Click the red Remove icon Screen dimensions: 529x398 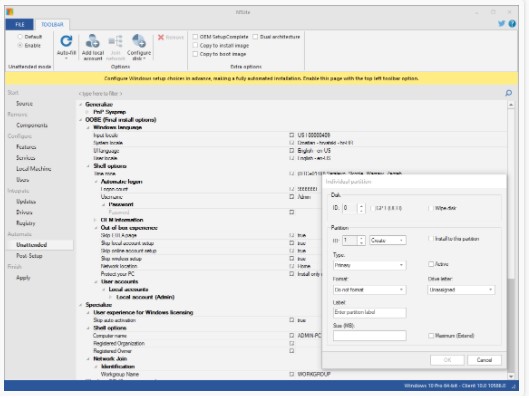161,37
